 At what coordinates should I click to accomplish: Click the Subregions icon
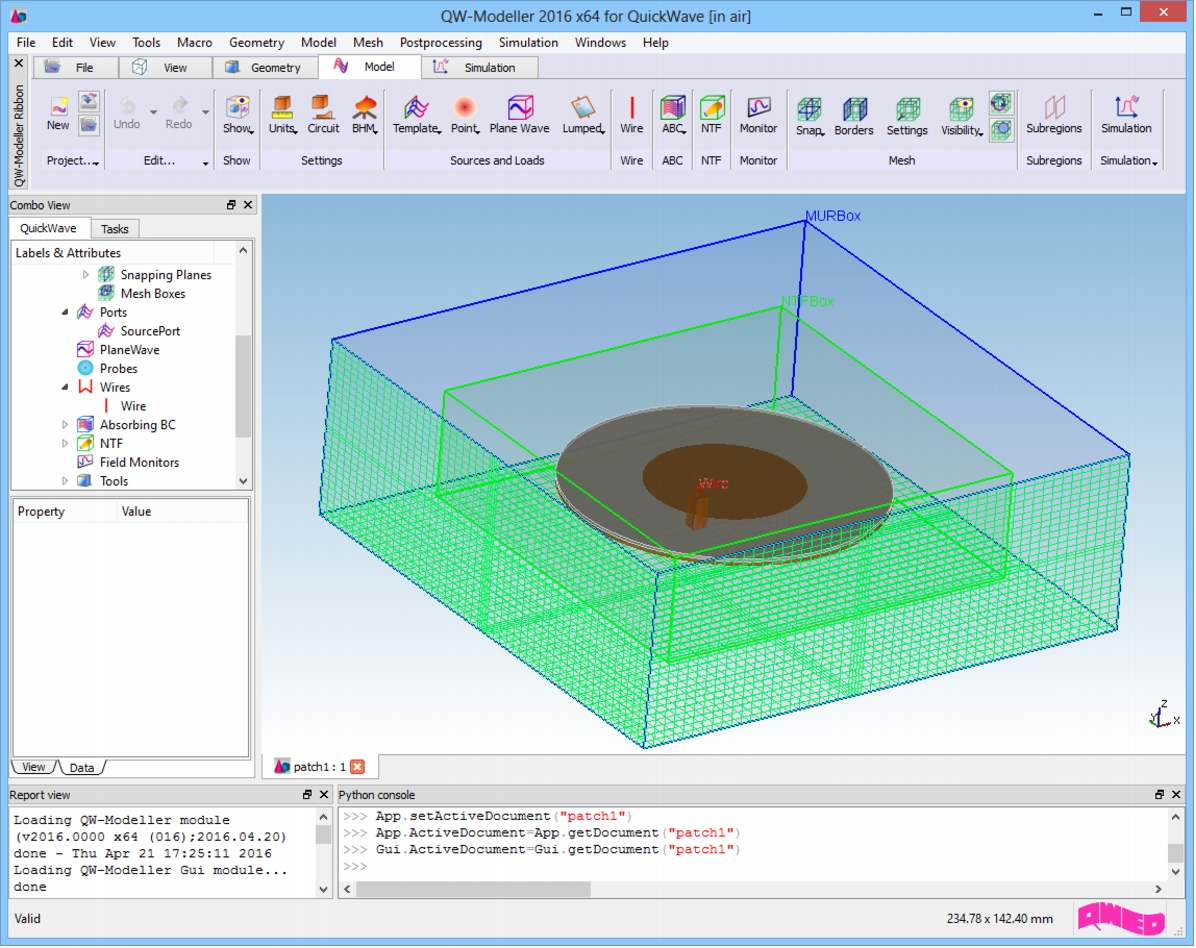tap(1053, 108)
